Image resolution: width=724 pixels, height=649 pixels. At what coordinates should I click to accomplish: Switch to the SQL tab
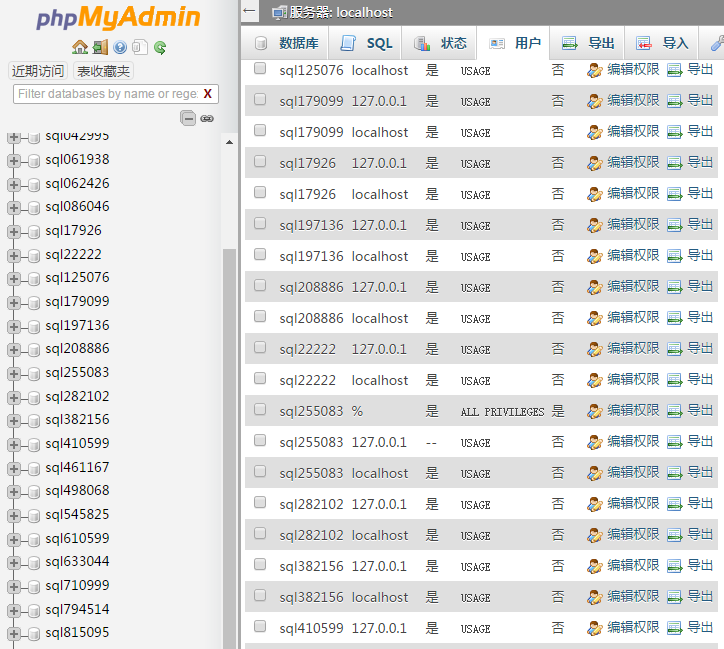365,43
